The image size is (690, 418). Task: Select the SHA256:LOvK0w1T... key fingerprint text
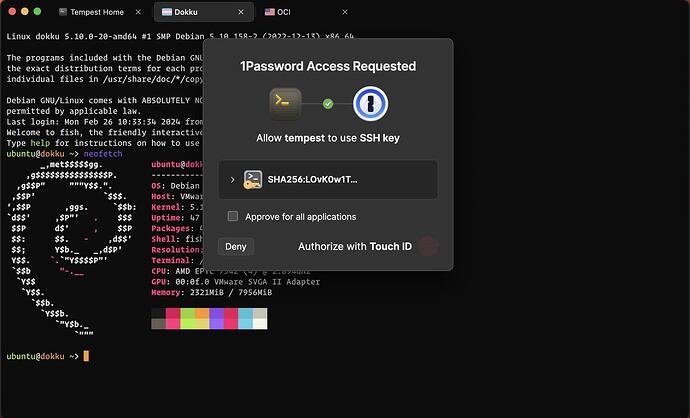[312, 180]
